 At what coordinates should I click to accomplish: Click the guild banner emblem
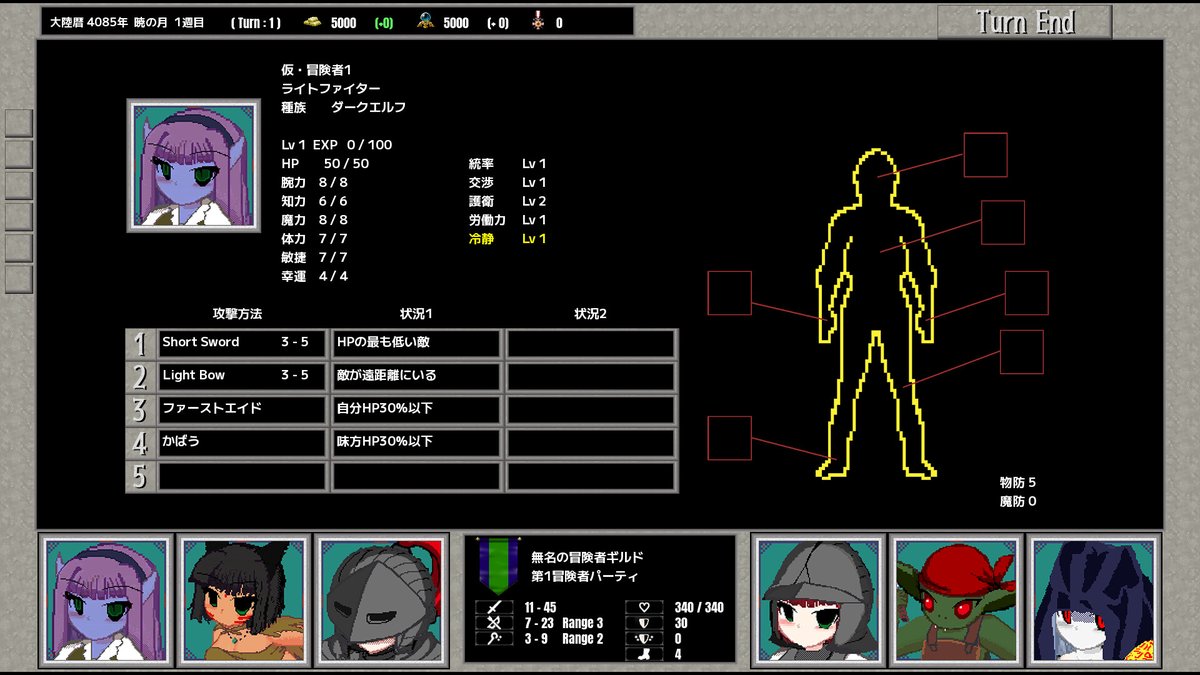click(498, 566)
